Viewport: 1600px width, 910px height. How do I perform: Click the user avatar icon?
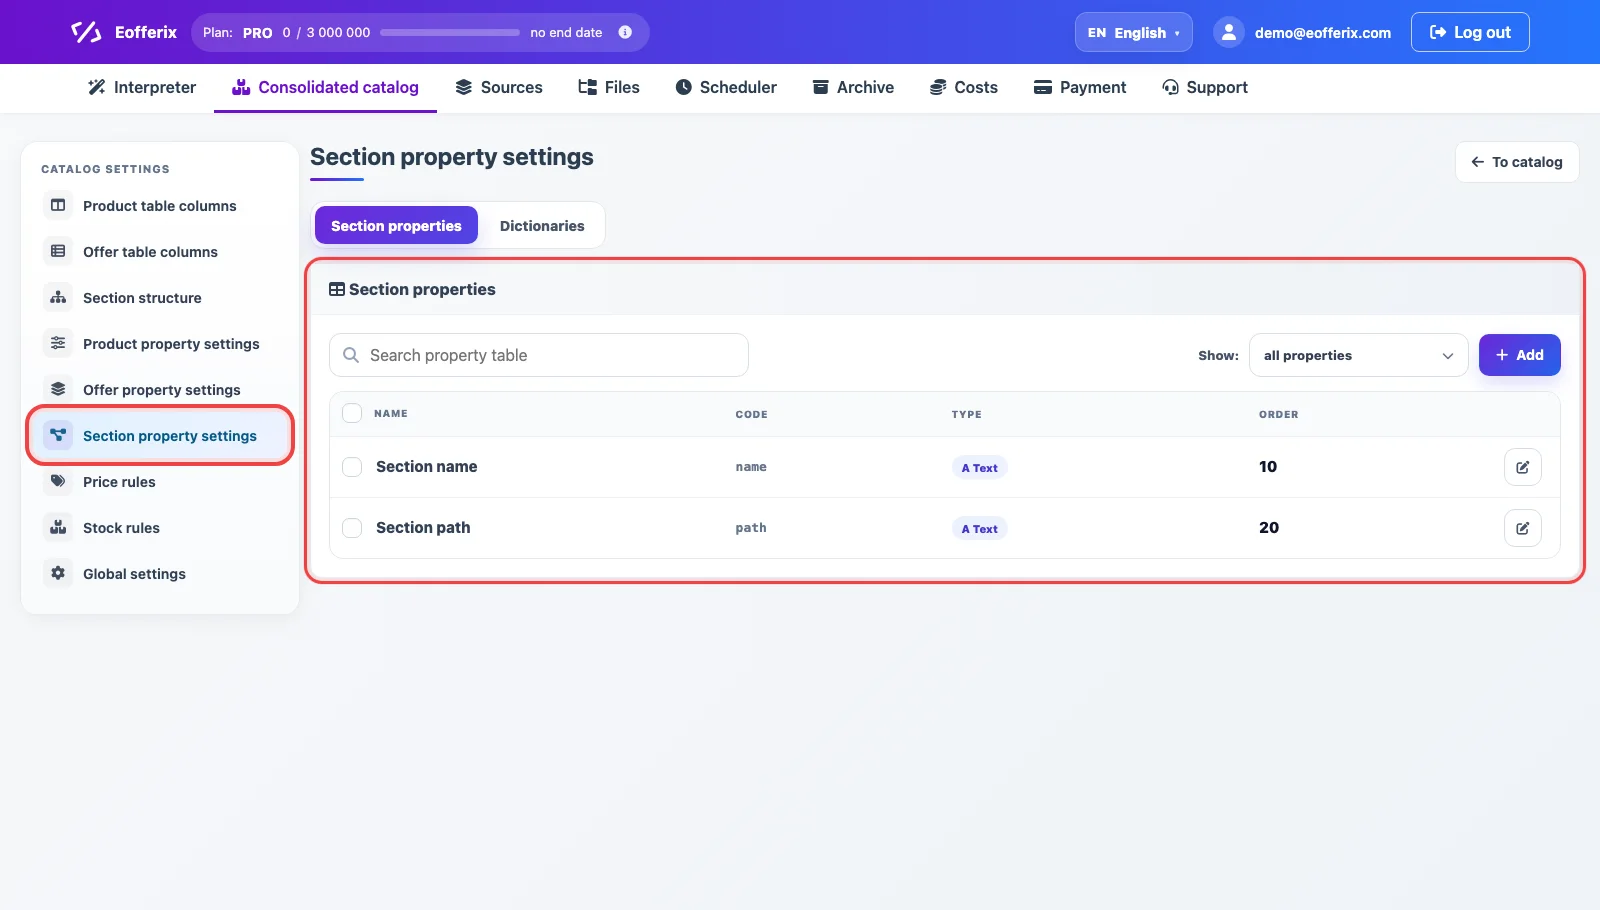pos(1228,32)
